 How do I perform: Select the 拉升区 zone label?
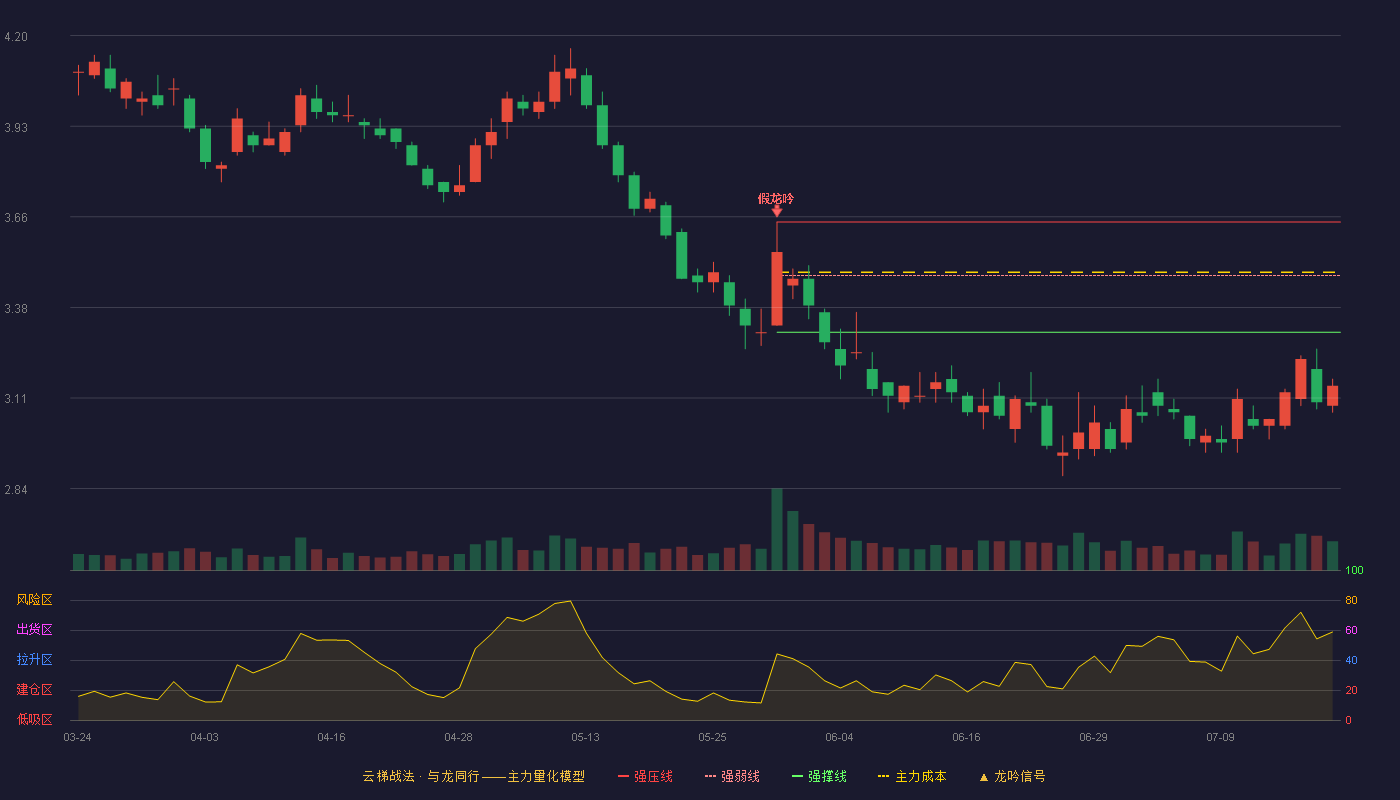(x=35, y=660)
